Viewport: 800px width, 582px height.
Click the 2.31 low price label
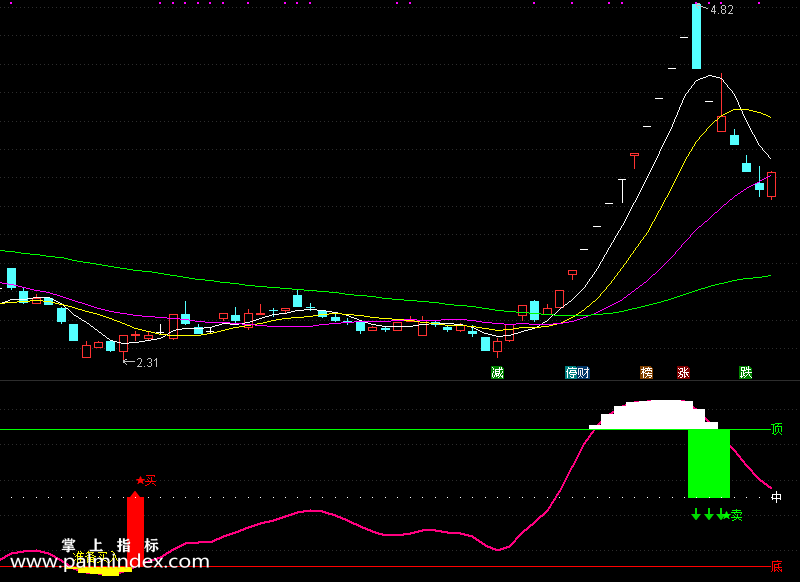[147, 363]
